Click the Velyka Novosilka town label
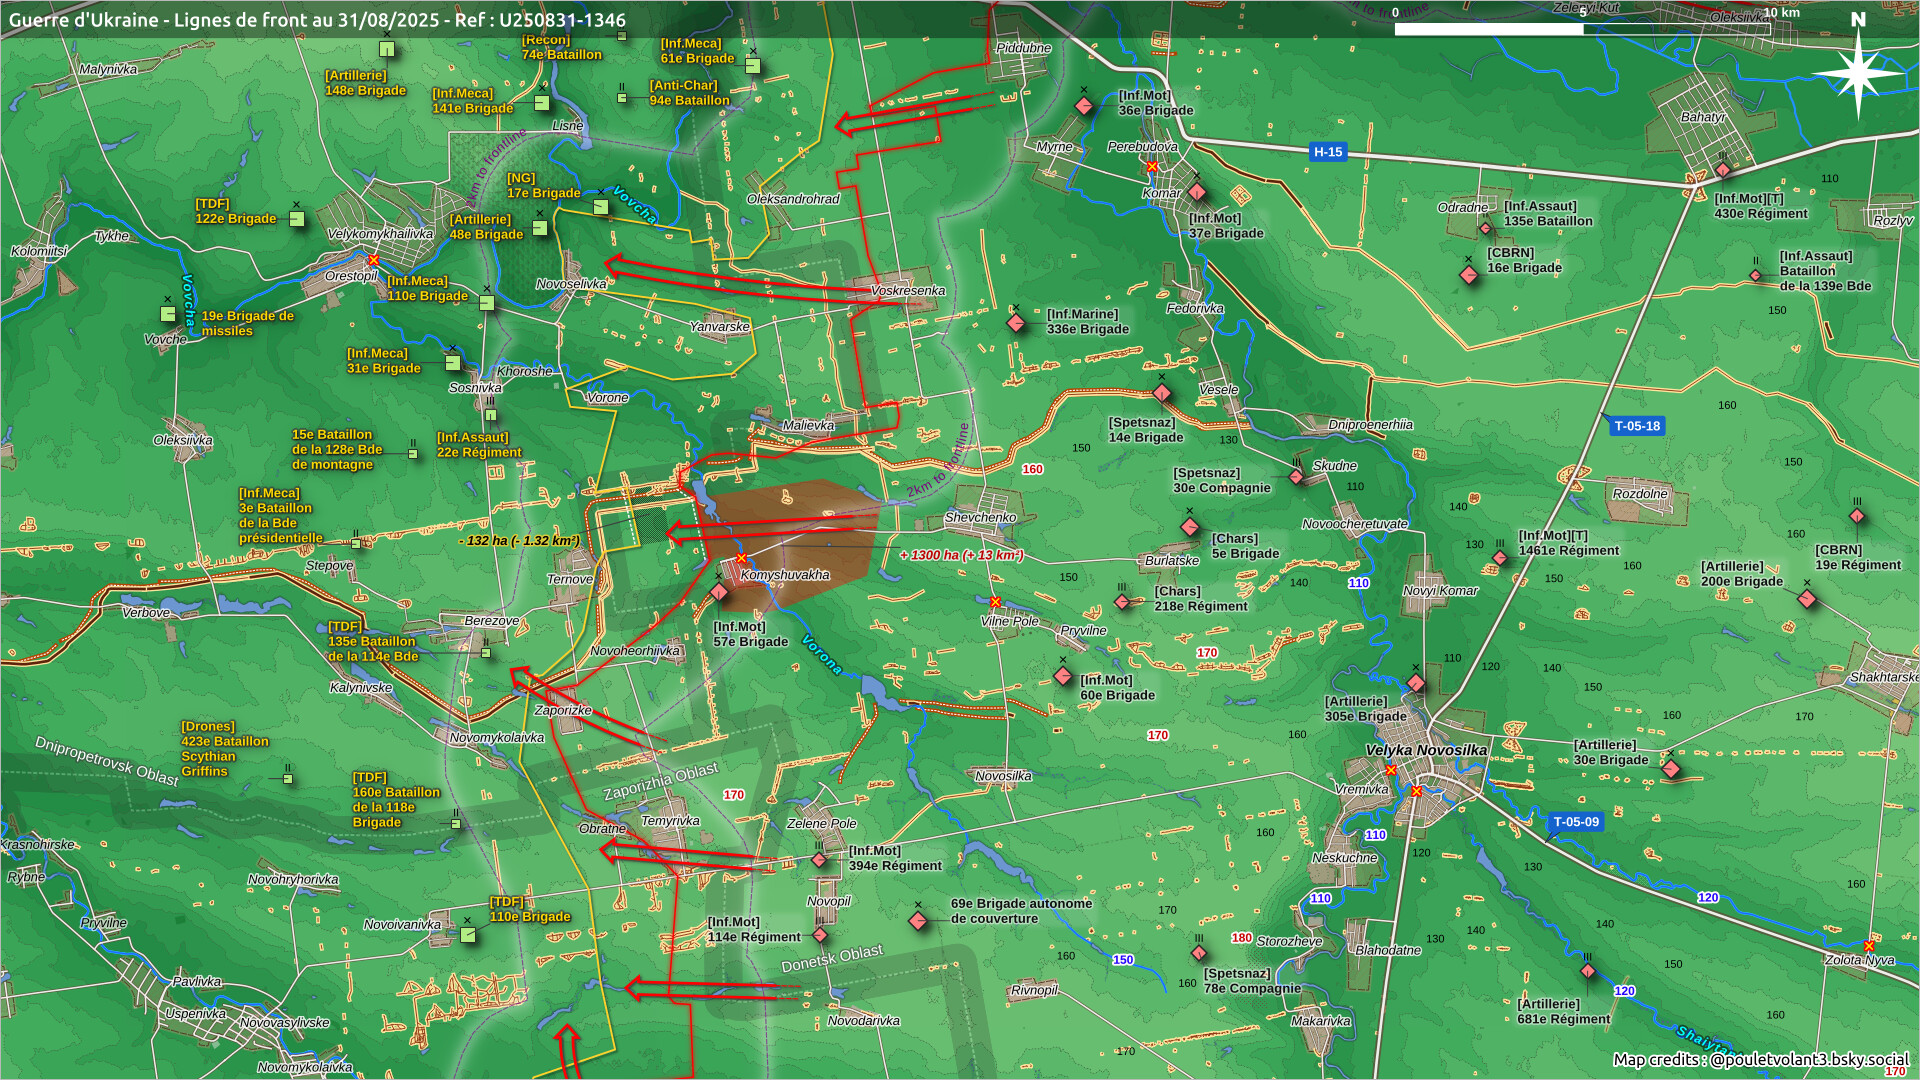1920x1080 pixels. tap(1426, 750)
